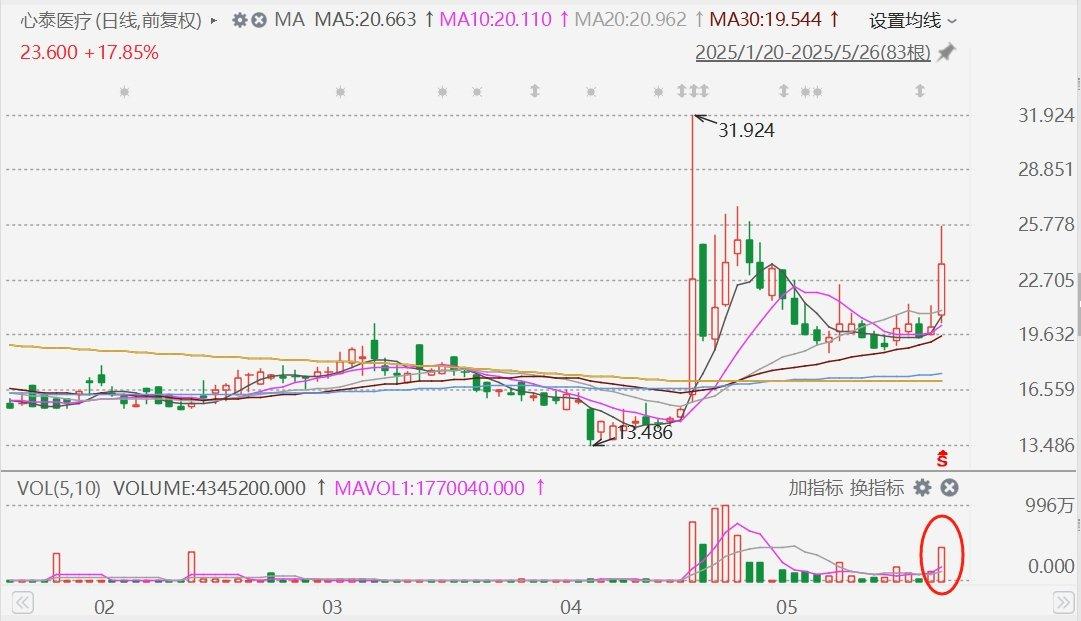Click the leftmost star event marker
Viewport: 1081px width, 621px height.
124,92
